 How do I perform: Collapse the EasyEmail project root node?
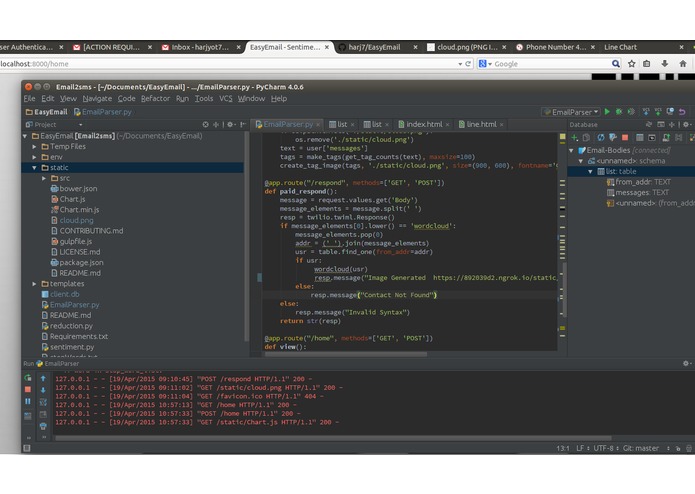point(25,136)
